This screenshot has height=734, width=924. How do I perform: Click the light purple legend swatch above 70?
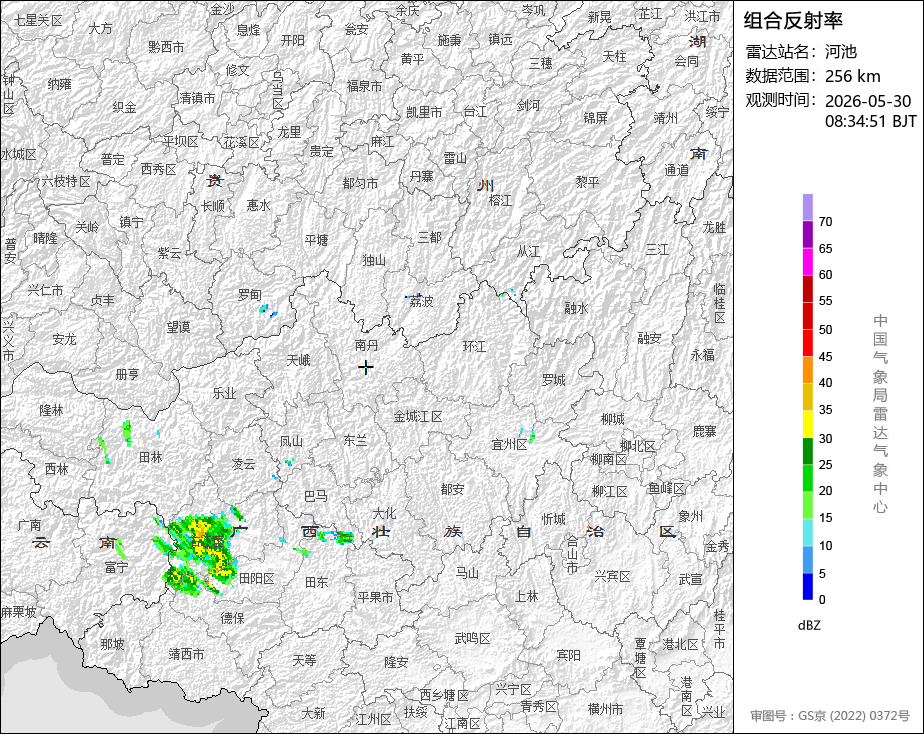click(808, 207)
